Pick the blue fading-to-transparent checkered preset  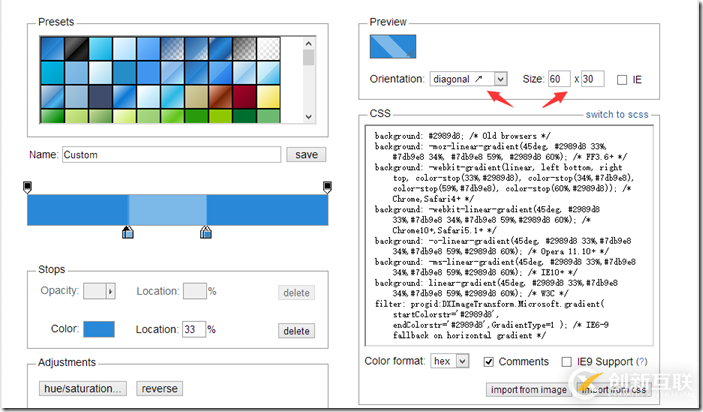[x=173, y=49]
